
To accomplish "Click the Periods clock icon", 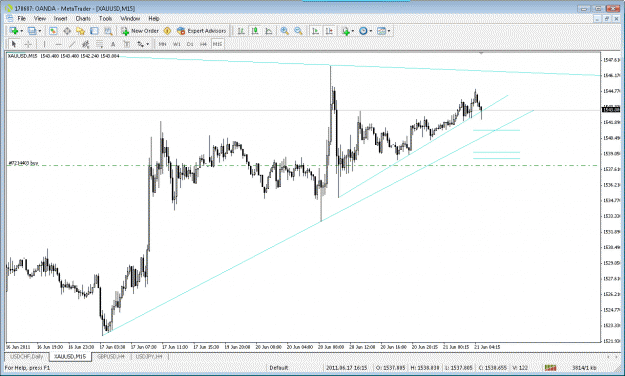I will [363, 31].
